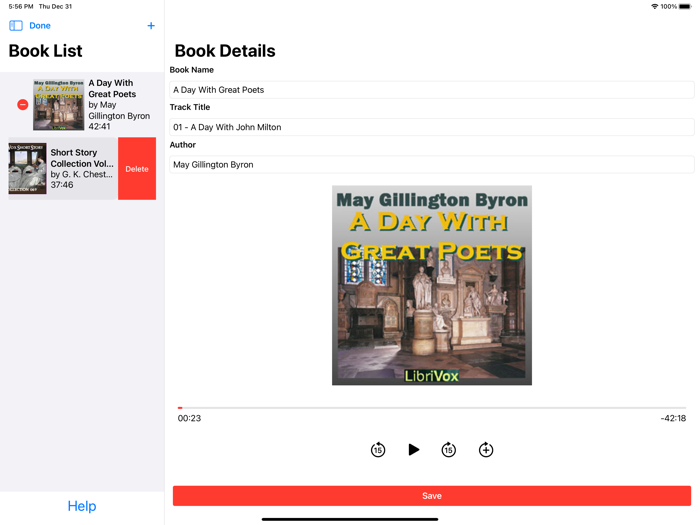700x525 pixels.
Task: Edit the Author field
Action: (x=432, y=165)
